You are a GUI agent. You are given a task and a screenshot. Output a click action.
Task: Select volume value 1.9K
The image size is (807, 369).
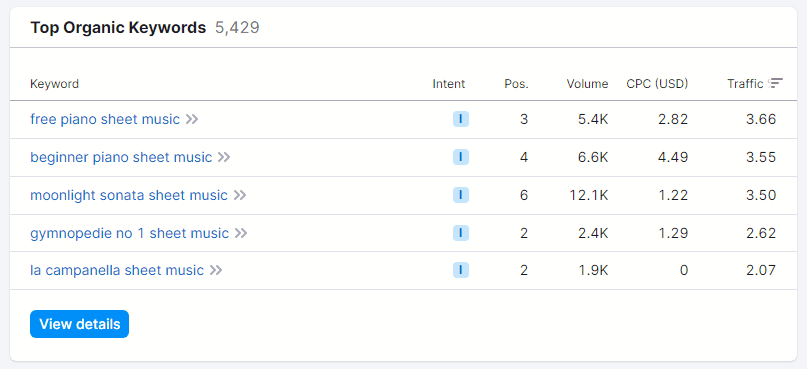point(593,270)
